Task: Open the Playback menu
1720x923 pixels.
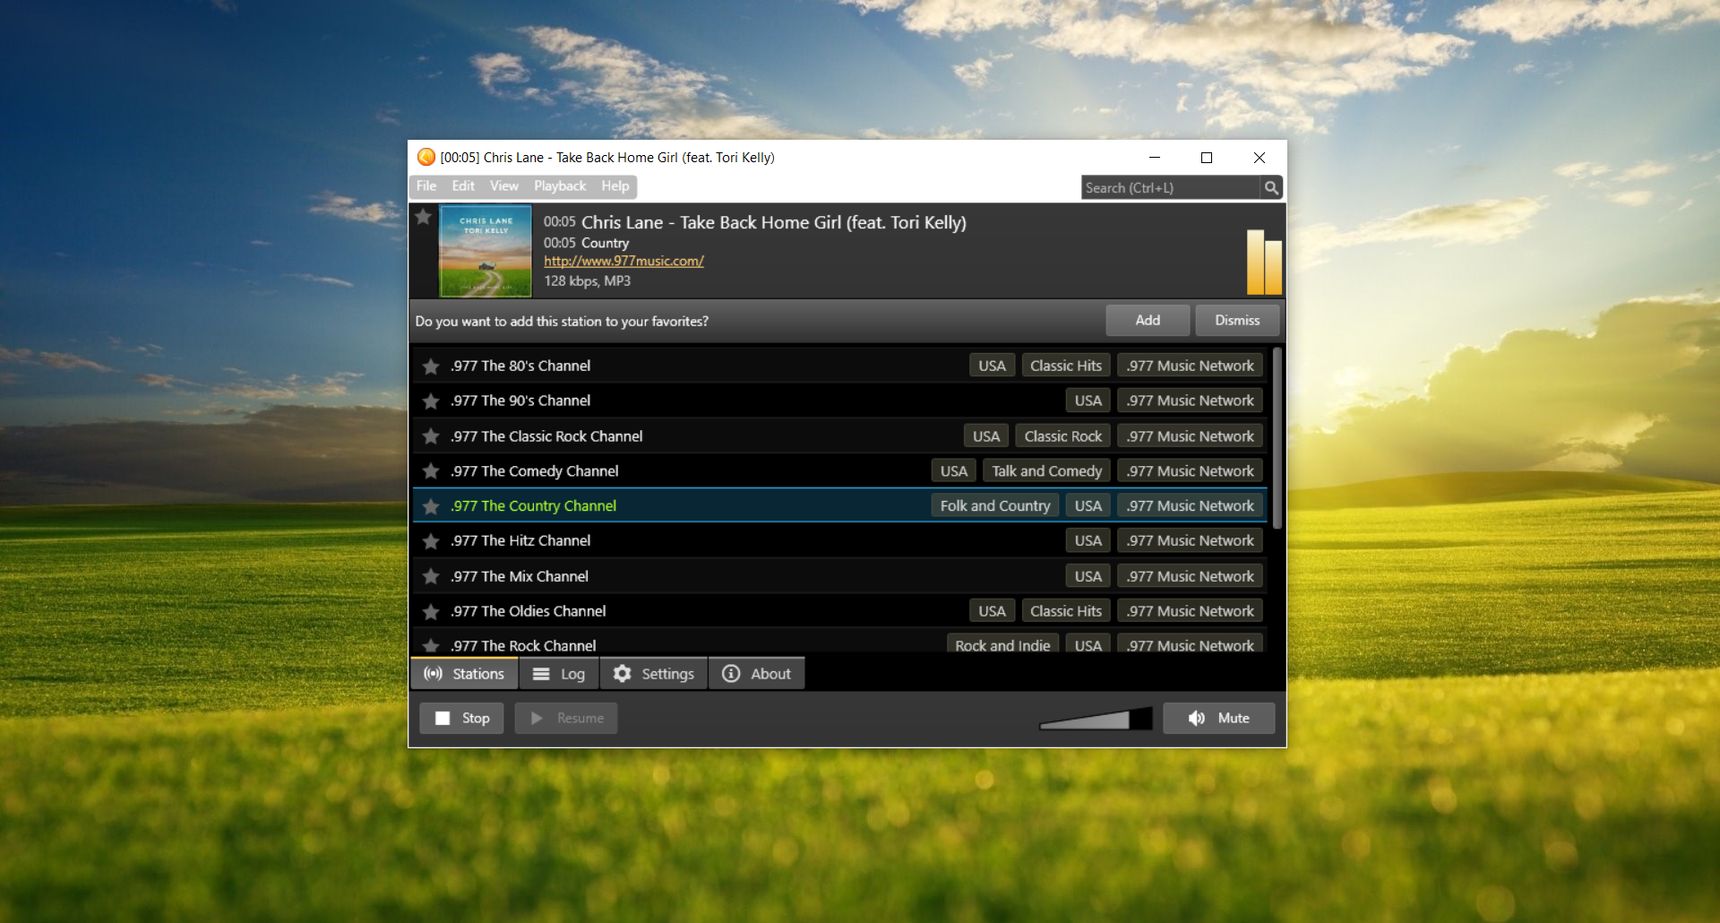Action: [560, 186]
